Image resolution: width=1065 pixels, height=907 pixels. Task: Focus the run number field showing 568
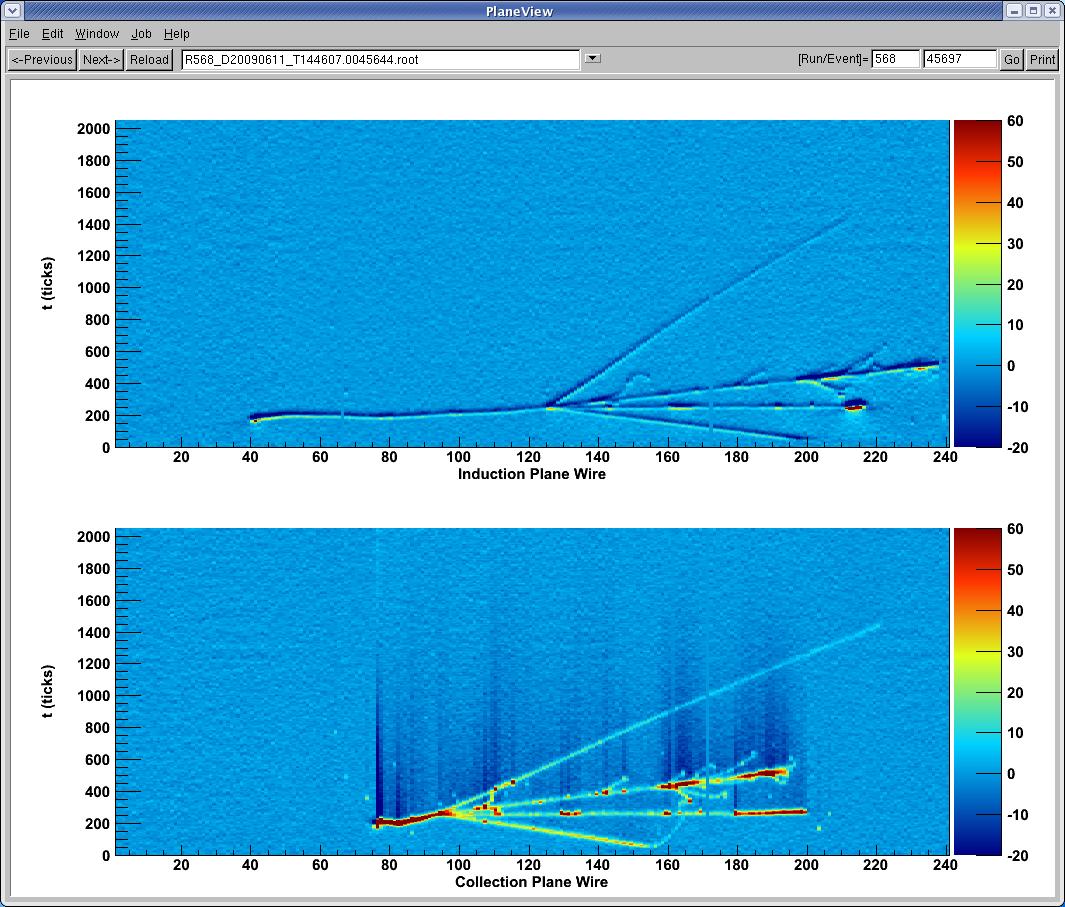point(895,60)
